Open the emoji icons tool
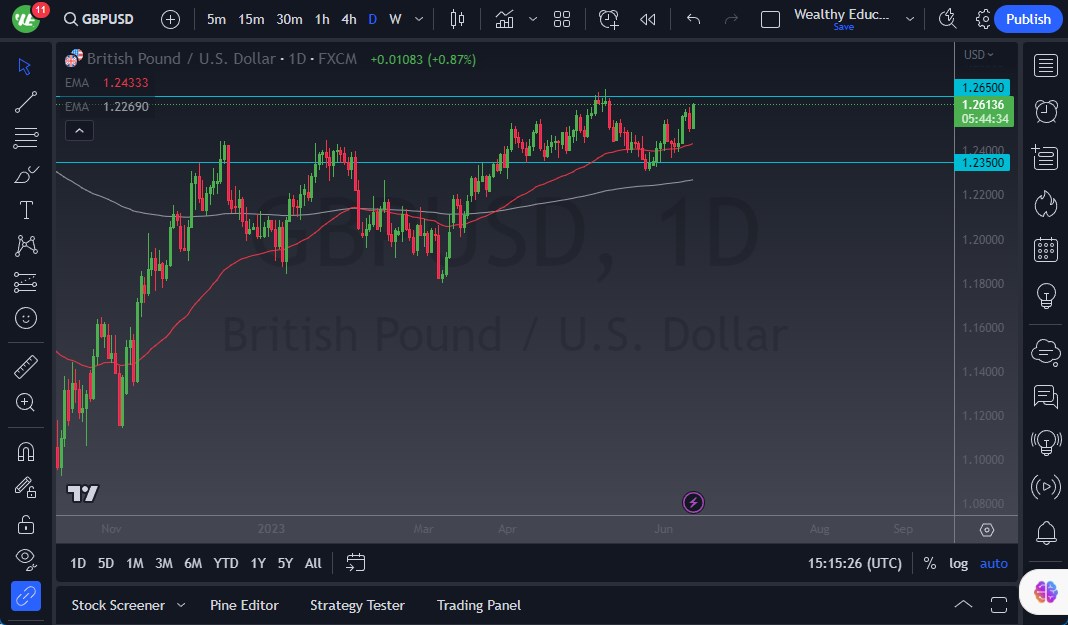The width and height of the screenshot is (1068, 625). [25, 318]
